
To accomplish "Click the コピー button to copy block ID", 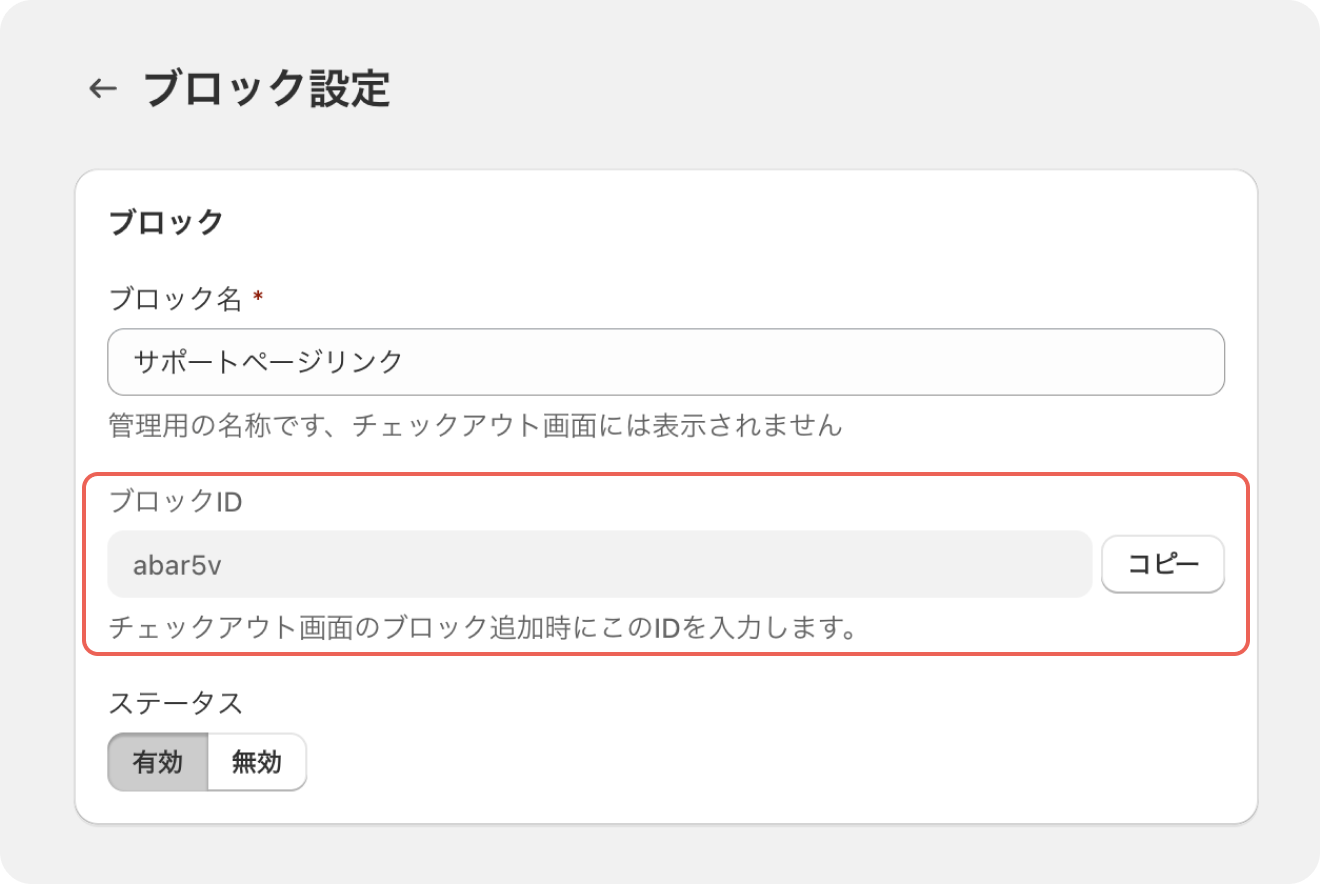I will [1162, 564].
